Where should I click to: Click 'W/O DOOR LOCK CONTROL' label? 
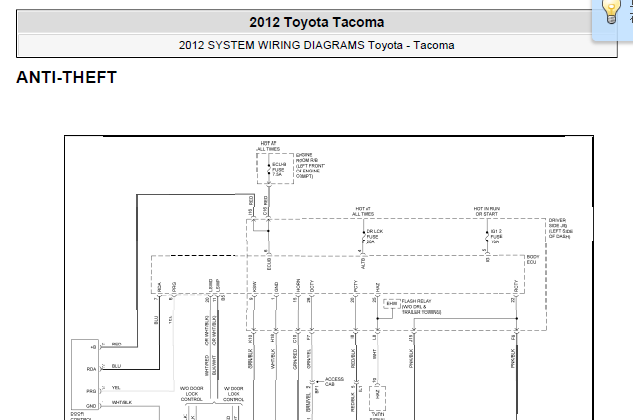pyautogui.click(x=192, y=394)
